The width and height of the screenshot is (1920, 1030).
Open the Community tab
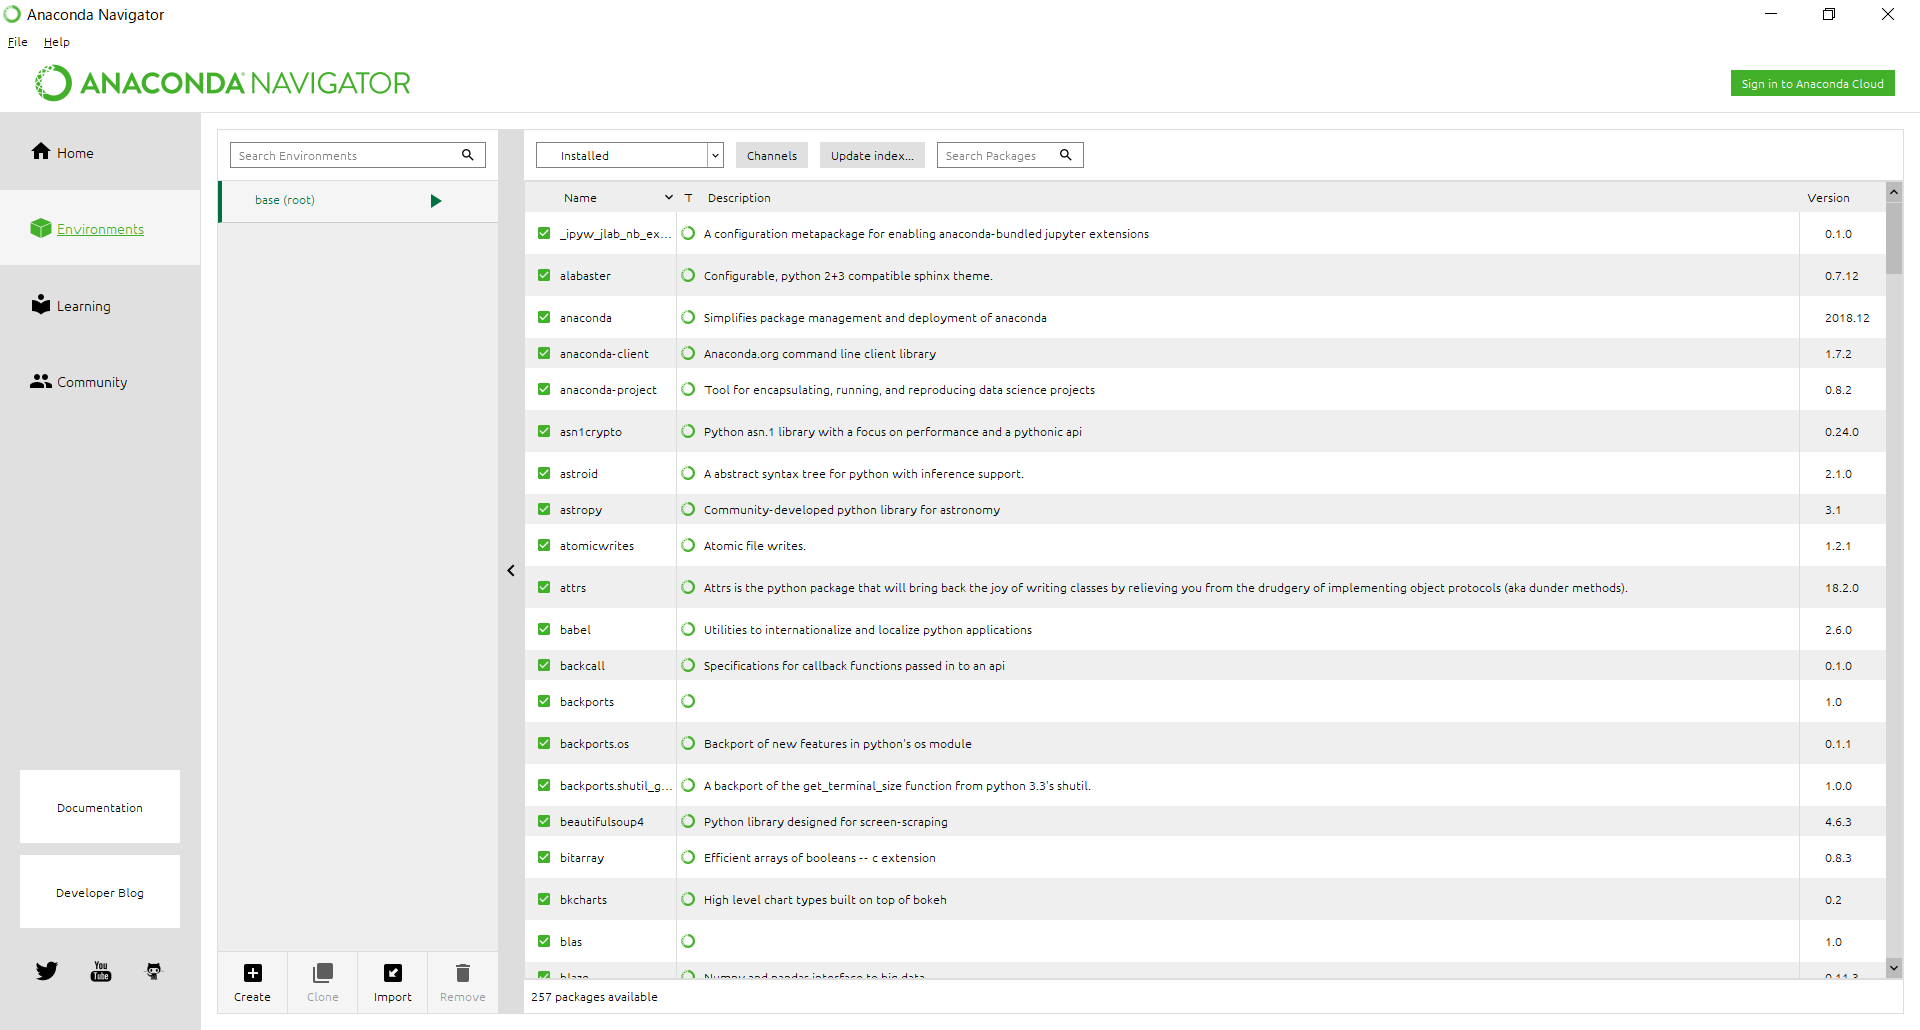point(100,381)
